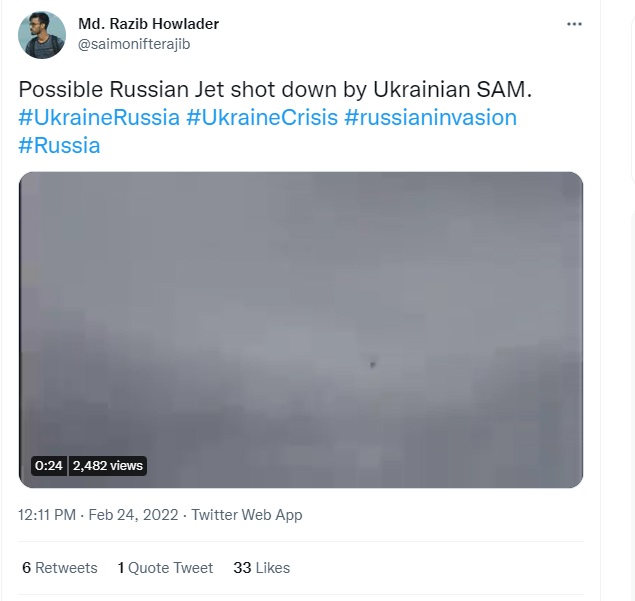This screenshot has height=601, width=635.
Task: View the 33 Likes list
Action: [261, 567]
